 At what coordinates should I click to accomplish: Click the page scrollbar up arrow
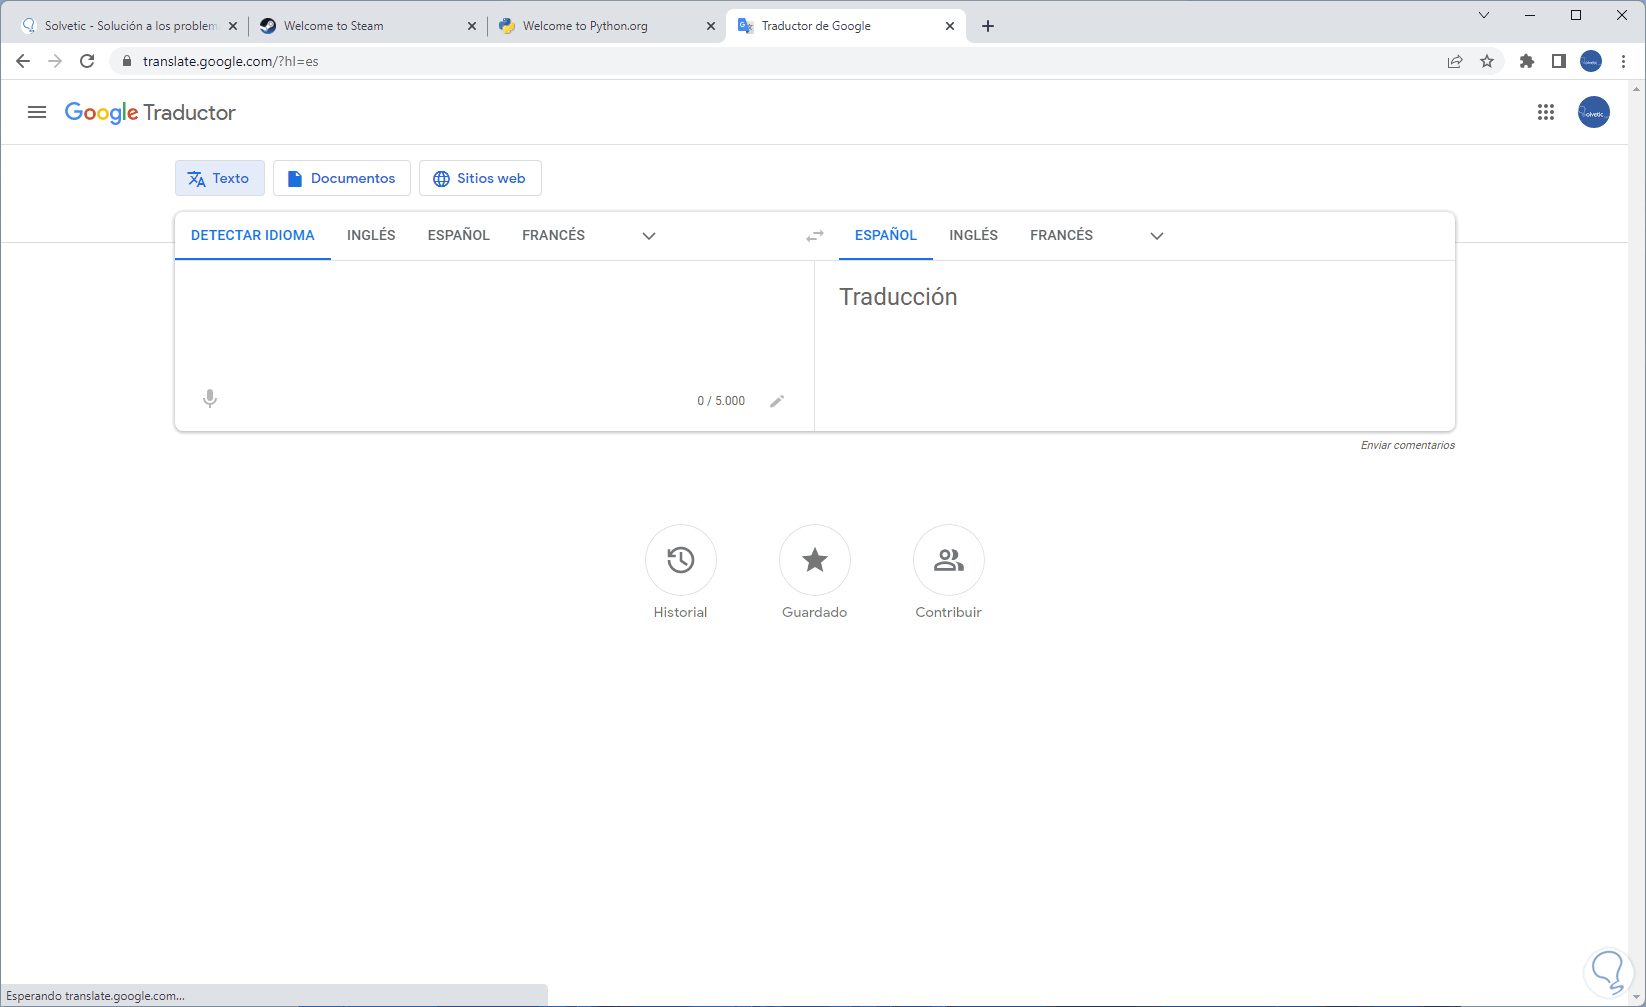pos(1637,88)
